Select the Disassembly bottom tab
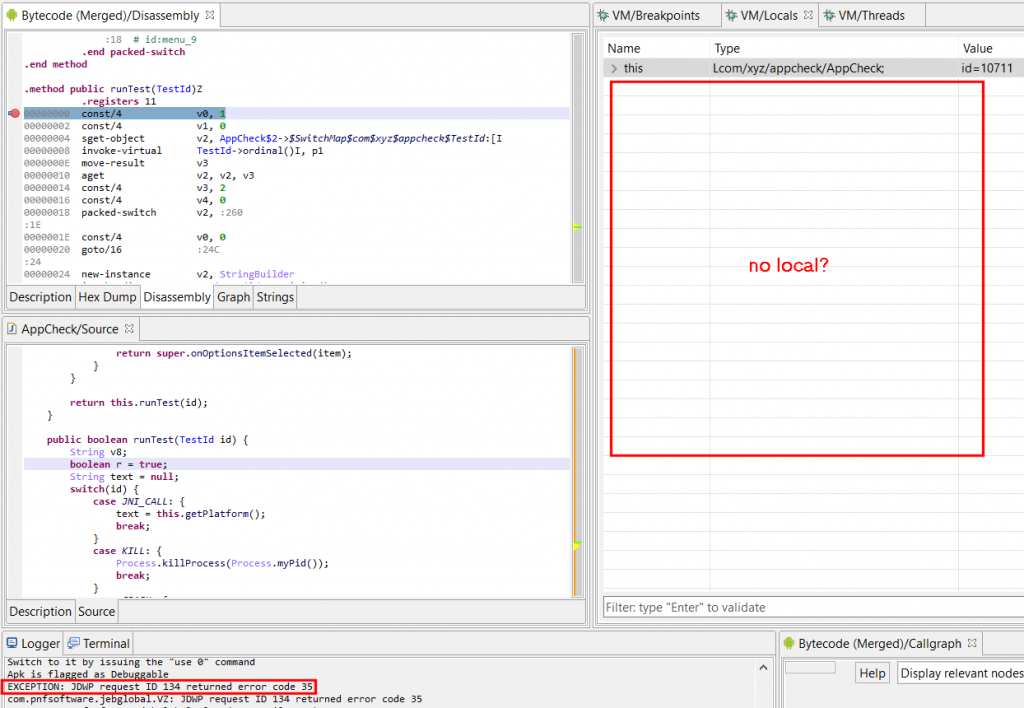The width and height of the screenshot is (1024, 708). tap(177, 297)
